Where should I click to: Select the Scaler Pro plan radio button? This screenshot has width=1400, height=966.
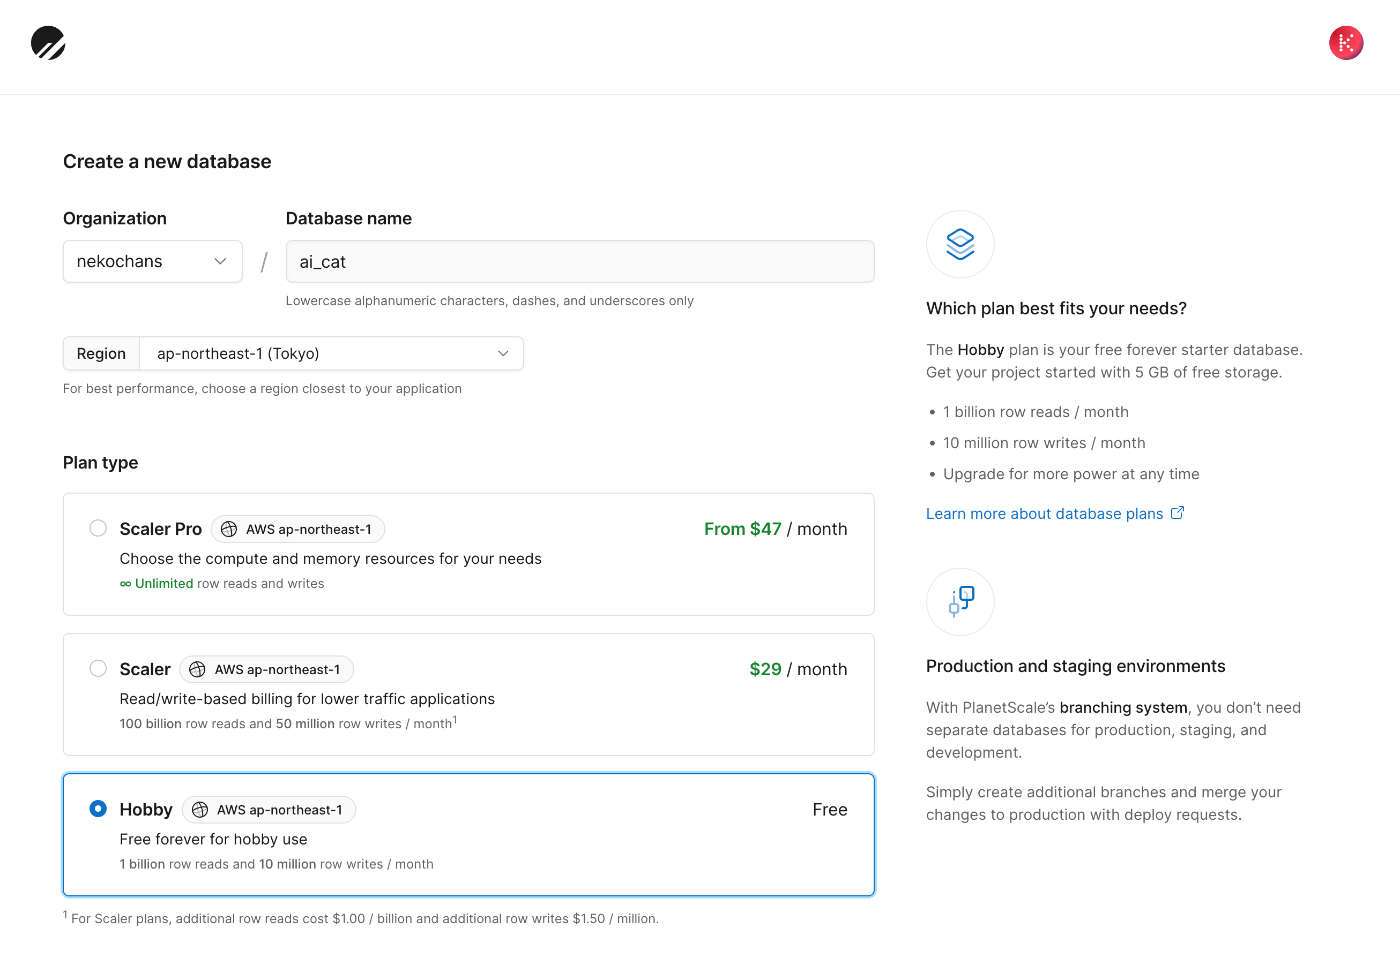click(98, 528)
